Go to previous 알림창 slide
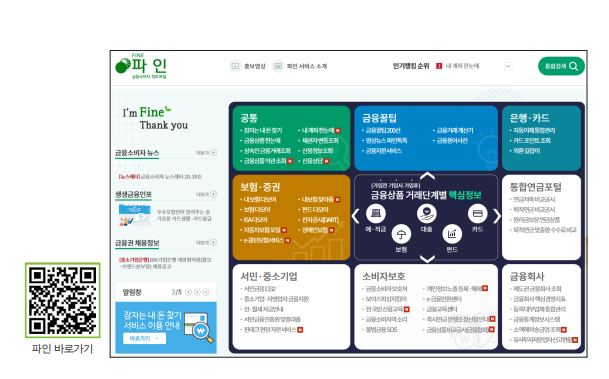The height and width of the screenshot is (379, 609). (188, 292)
